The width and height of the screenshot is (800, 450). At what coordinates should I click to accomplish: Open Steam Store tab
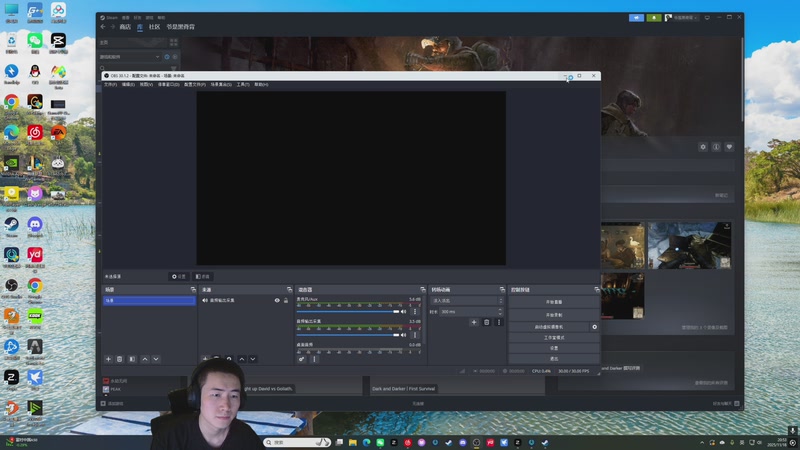125,27
